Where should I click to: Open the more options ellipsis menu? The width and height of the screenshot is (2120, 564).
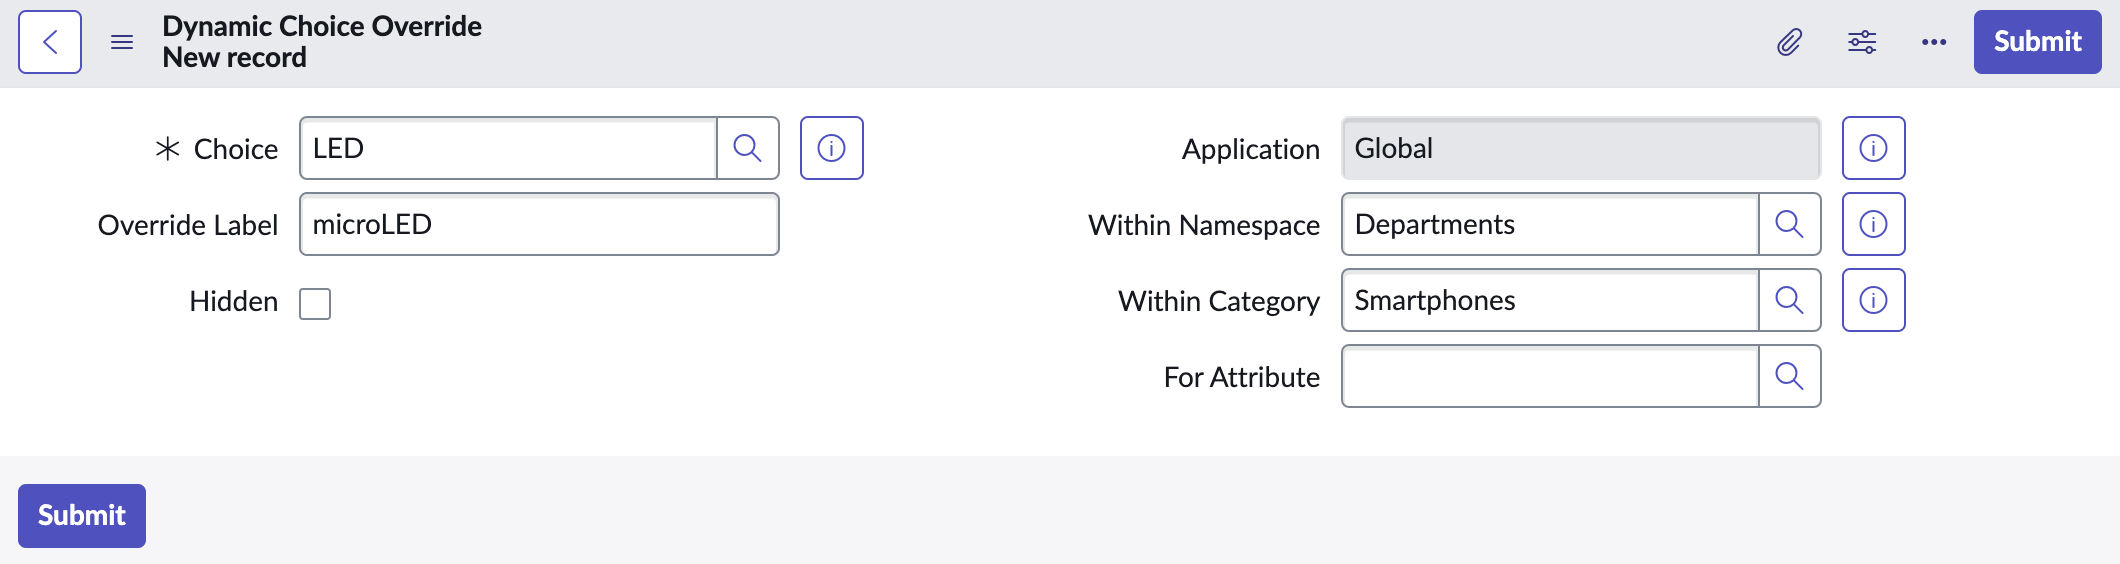1934,42
